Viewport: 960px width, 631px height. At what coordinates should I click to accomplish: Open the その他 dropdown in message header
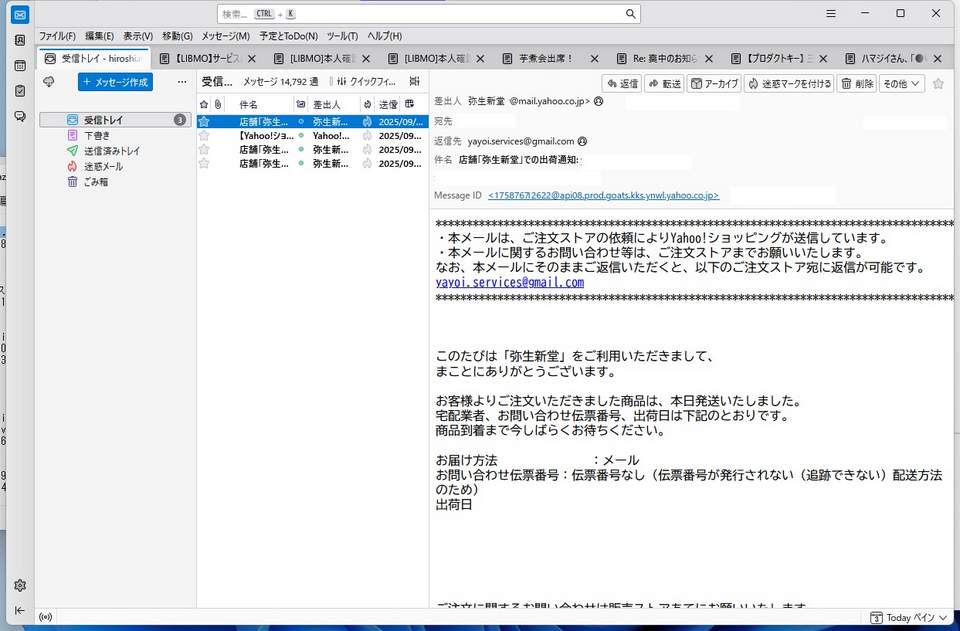(x=901, y=84)
